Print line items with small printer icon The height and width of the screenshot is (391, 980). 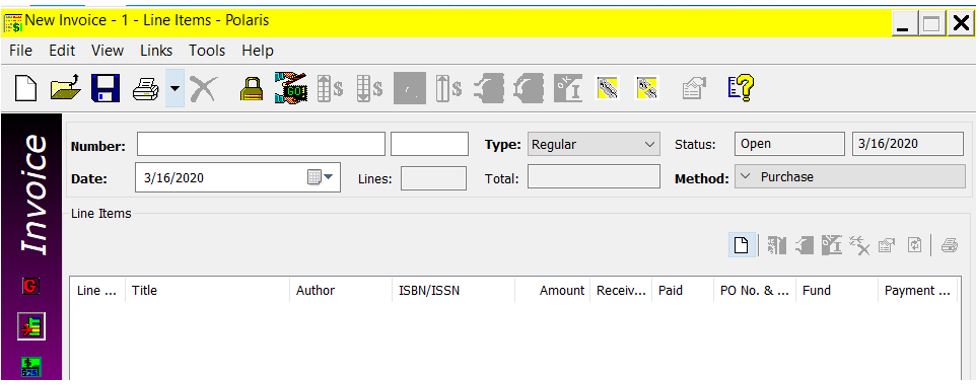pos(949,245)
